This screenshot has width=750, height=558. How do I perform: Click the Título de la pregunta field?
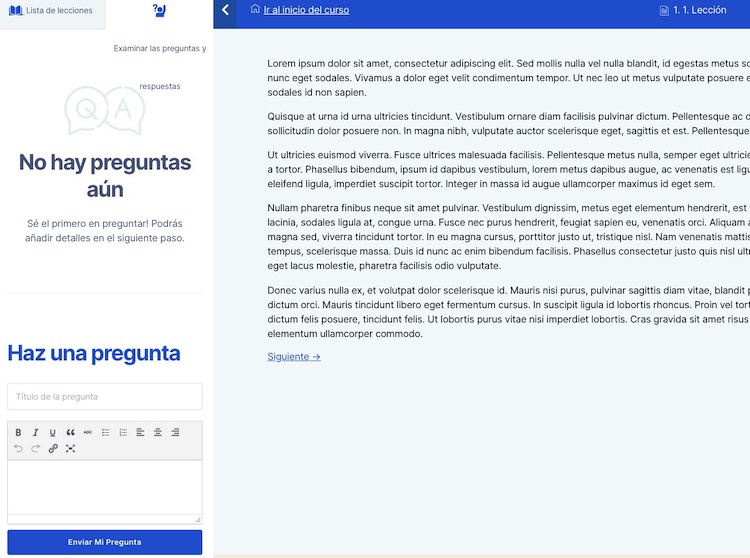104,397
